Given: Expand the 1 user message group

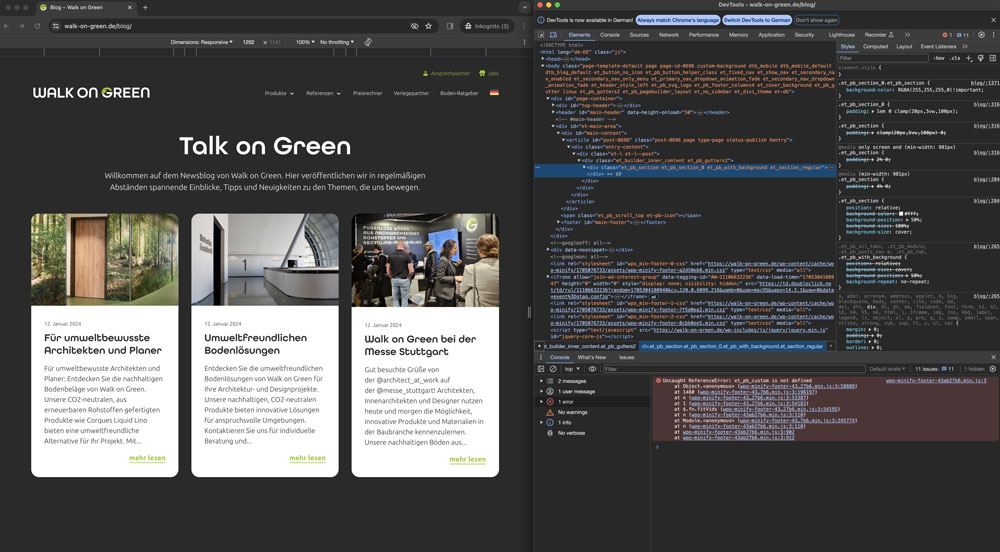Looking at the screenshot, I should tap(541, 391).
